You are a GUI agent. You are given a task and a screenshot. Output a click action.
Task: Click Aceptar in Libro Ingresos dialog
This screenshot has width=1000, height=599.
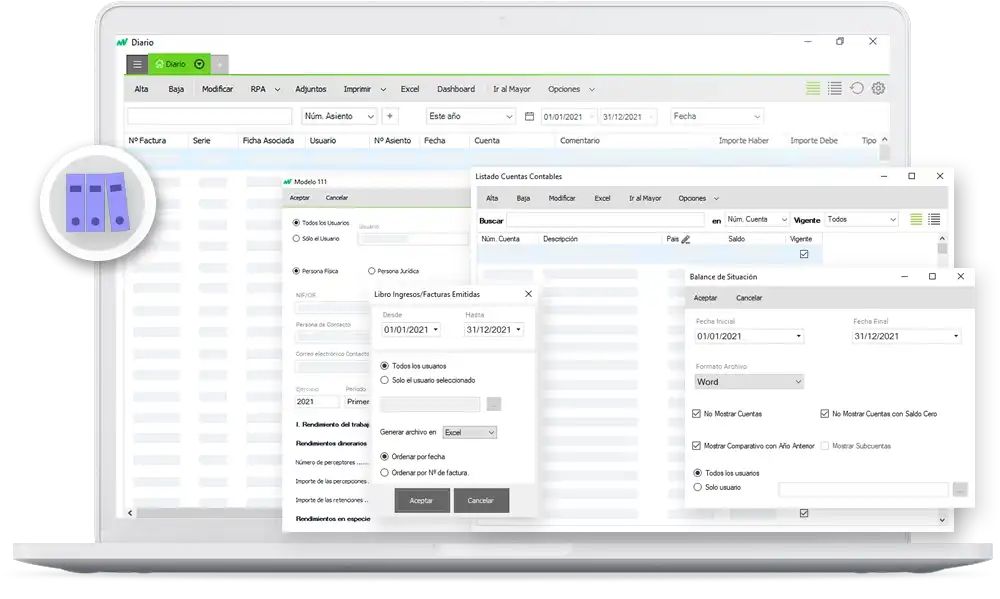click(x=421, y=500)
